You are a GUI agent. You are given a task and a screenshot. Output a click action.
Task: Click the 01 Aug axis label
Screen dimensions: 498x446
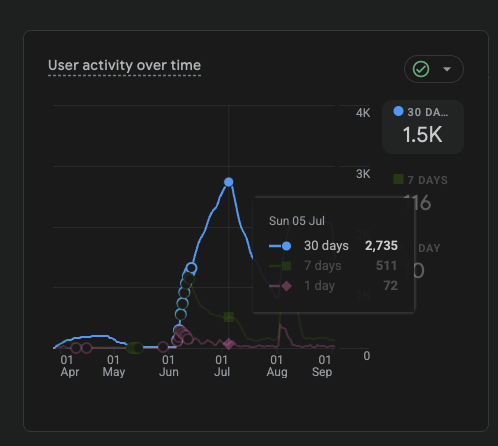pyautogui.click(x=277, y=366)
